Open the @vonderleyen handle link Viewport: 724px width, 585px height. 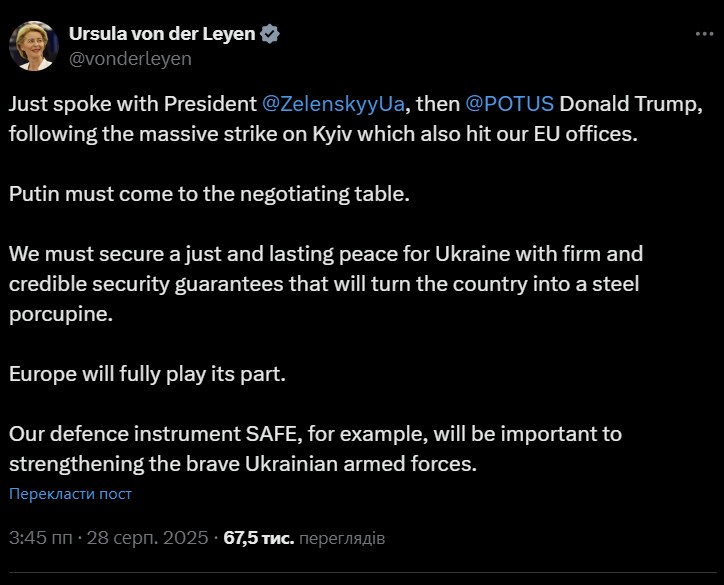click(x=130, y=58)
